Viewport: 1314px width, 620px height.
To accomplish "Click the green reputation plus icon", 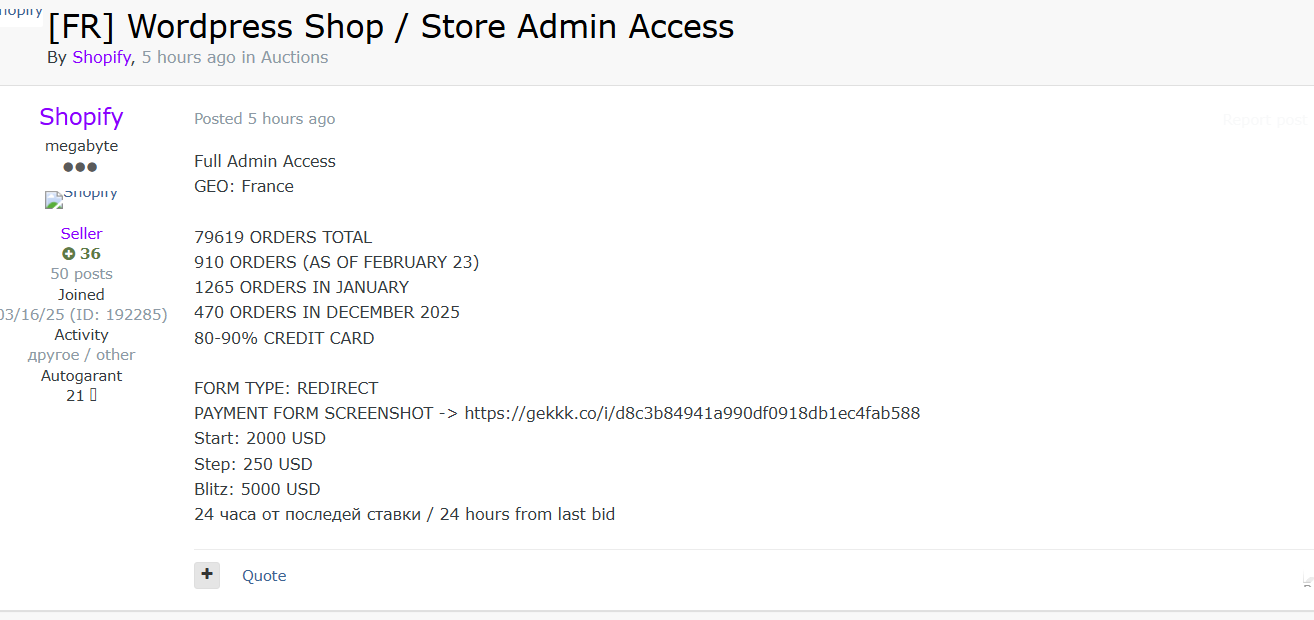I will pyautogui.click(x=69, y=254).
